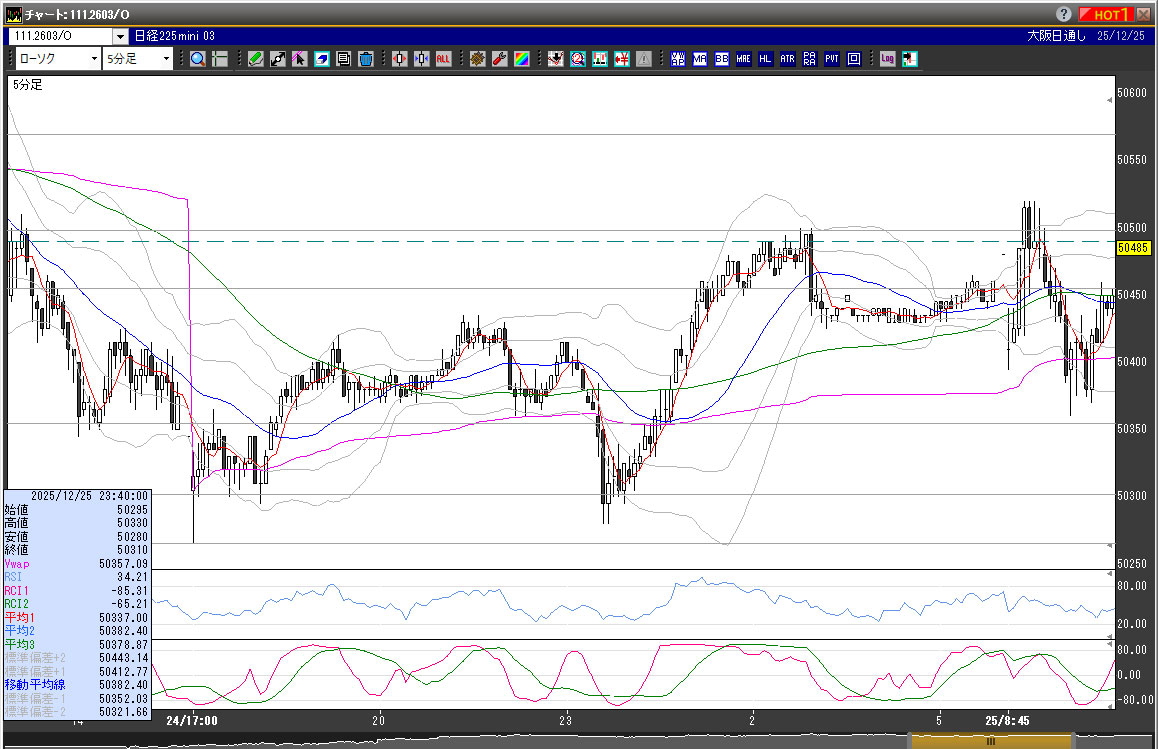Click the red HOT1 button
This screenshot has width=1158, height=749.
(1106, 14)
